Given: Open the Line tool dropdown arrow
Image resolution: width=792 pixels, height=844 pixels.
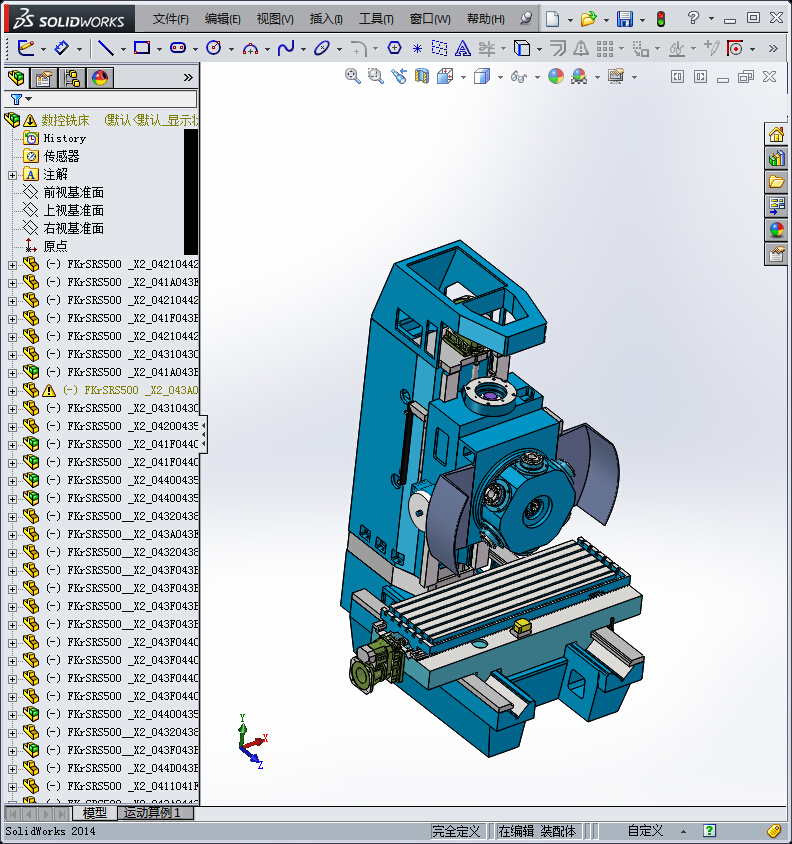Looking at the screenshot, I should [x=123, y=49].
